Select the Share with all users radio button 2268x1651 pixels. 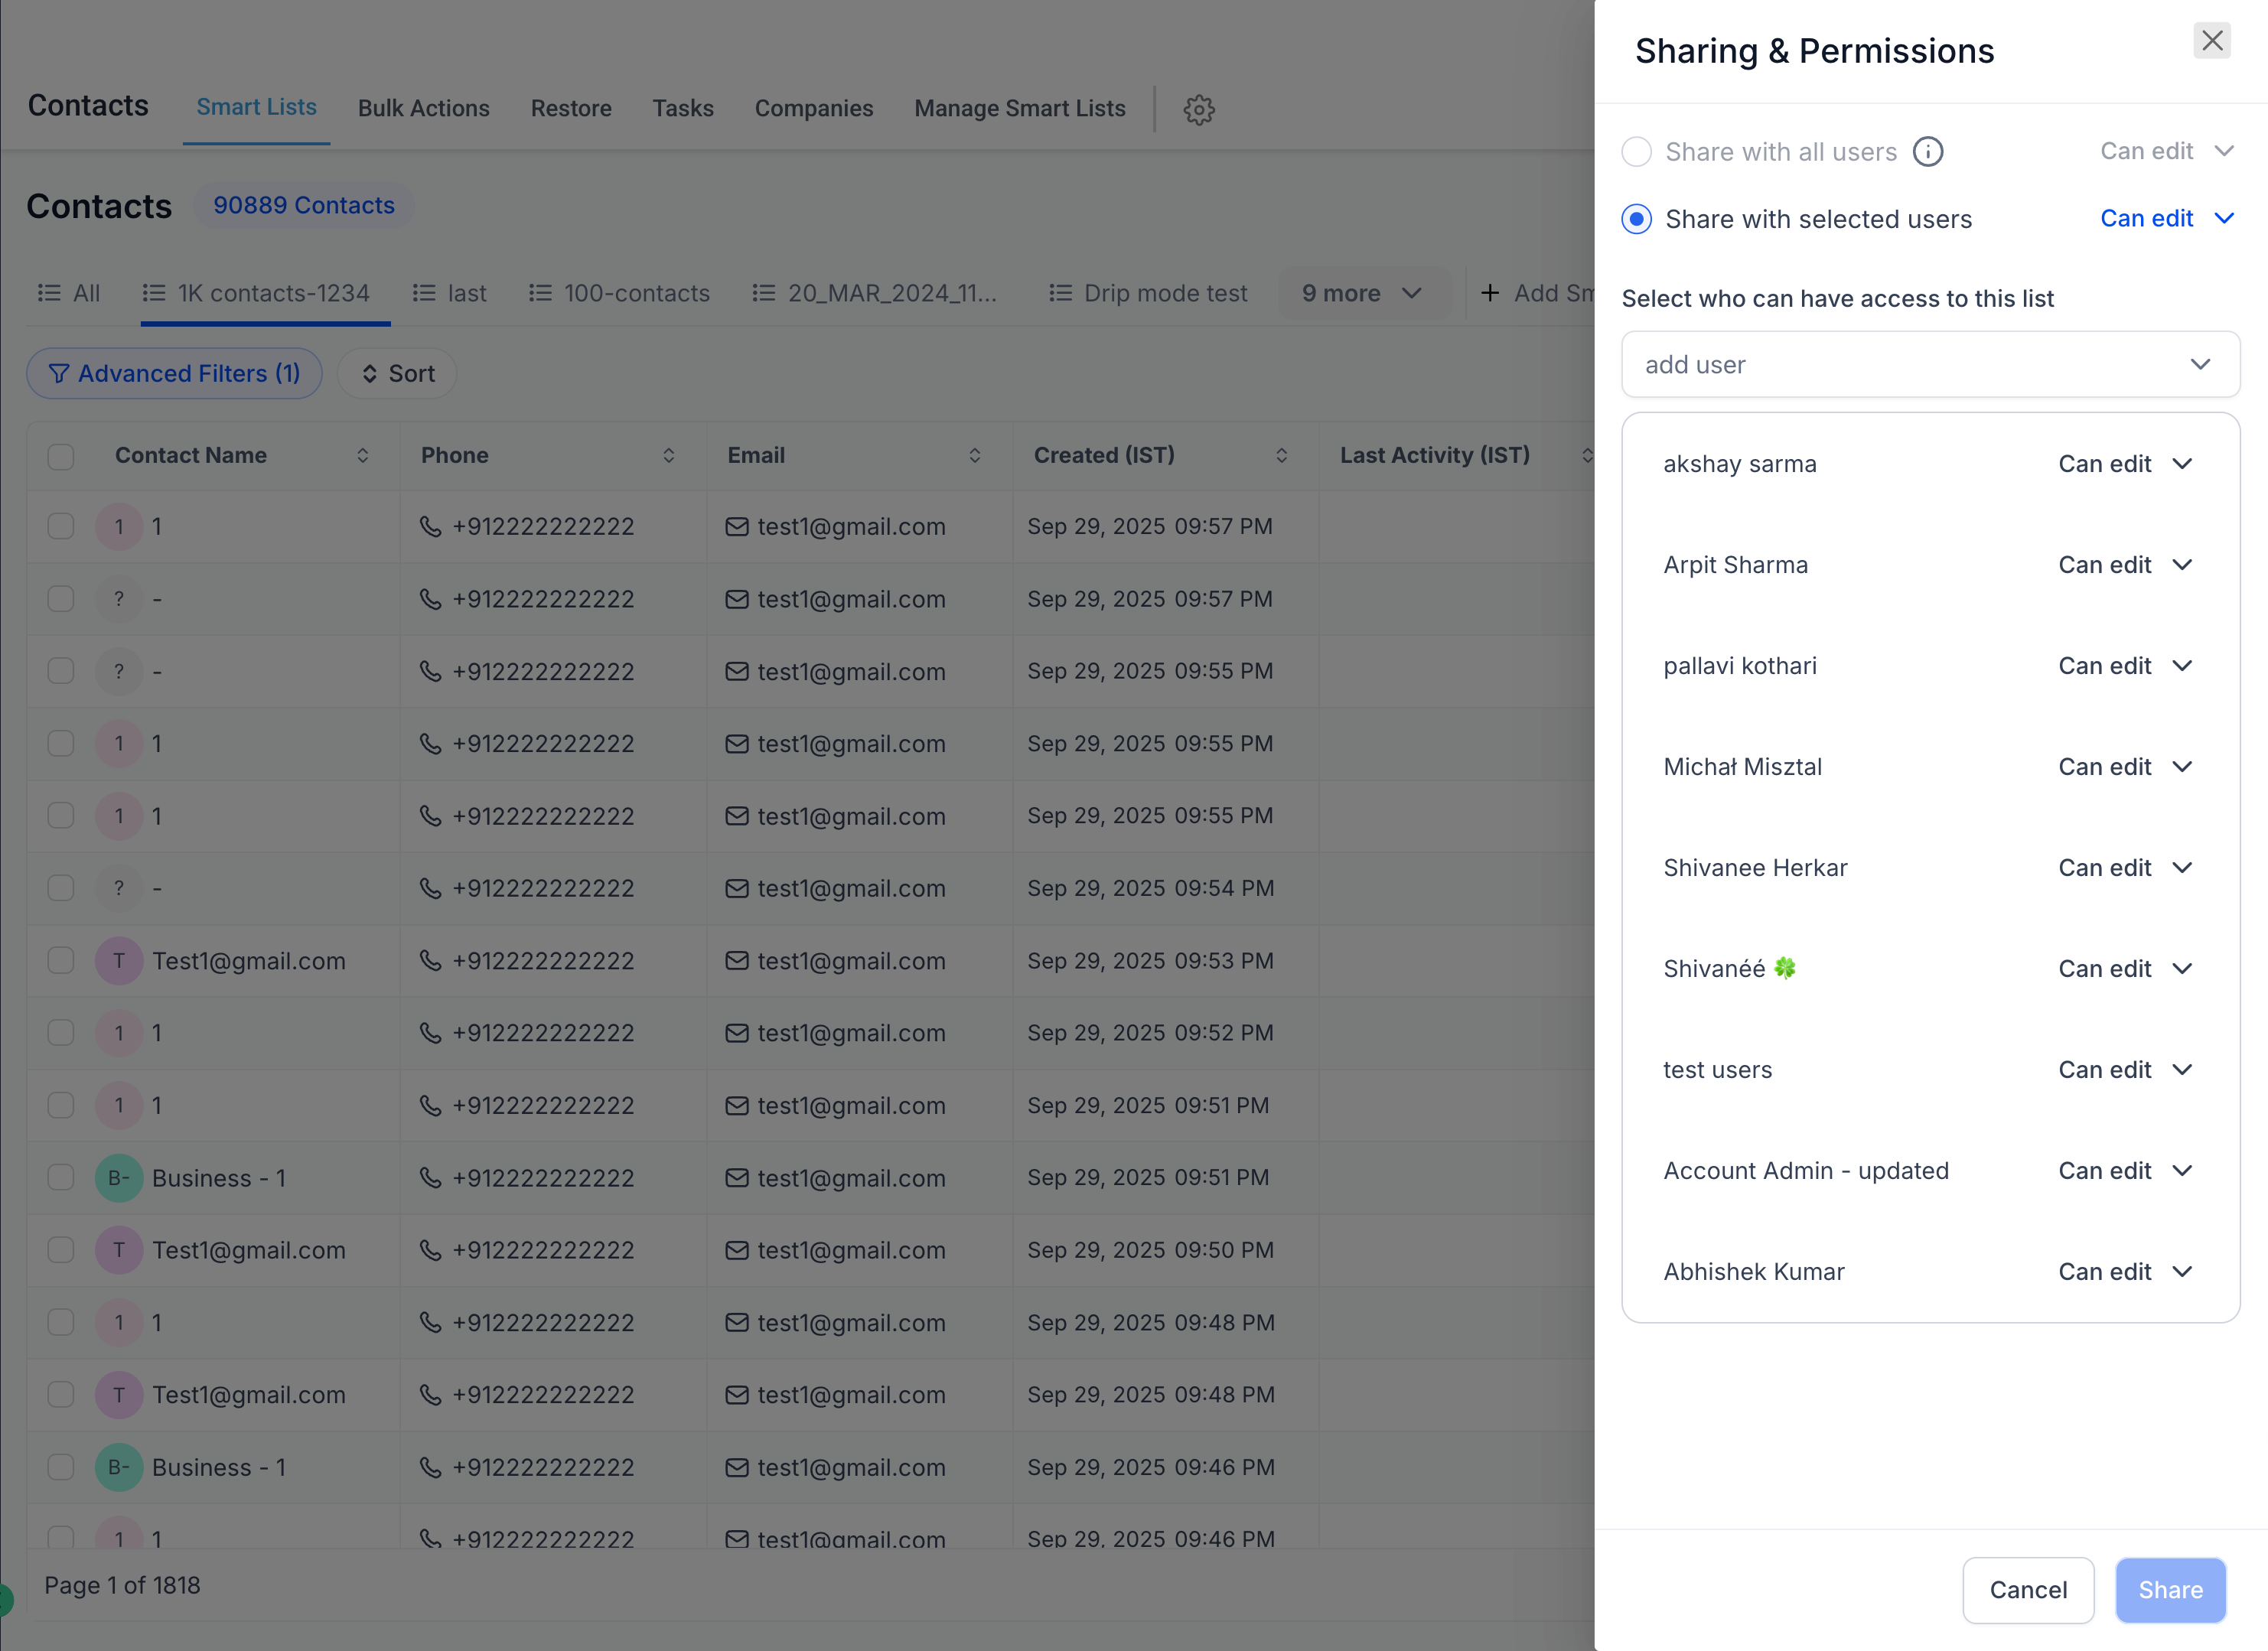tap(1636, 152)
